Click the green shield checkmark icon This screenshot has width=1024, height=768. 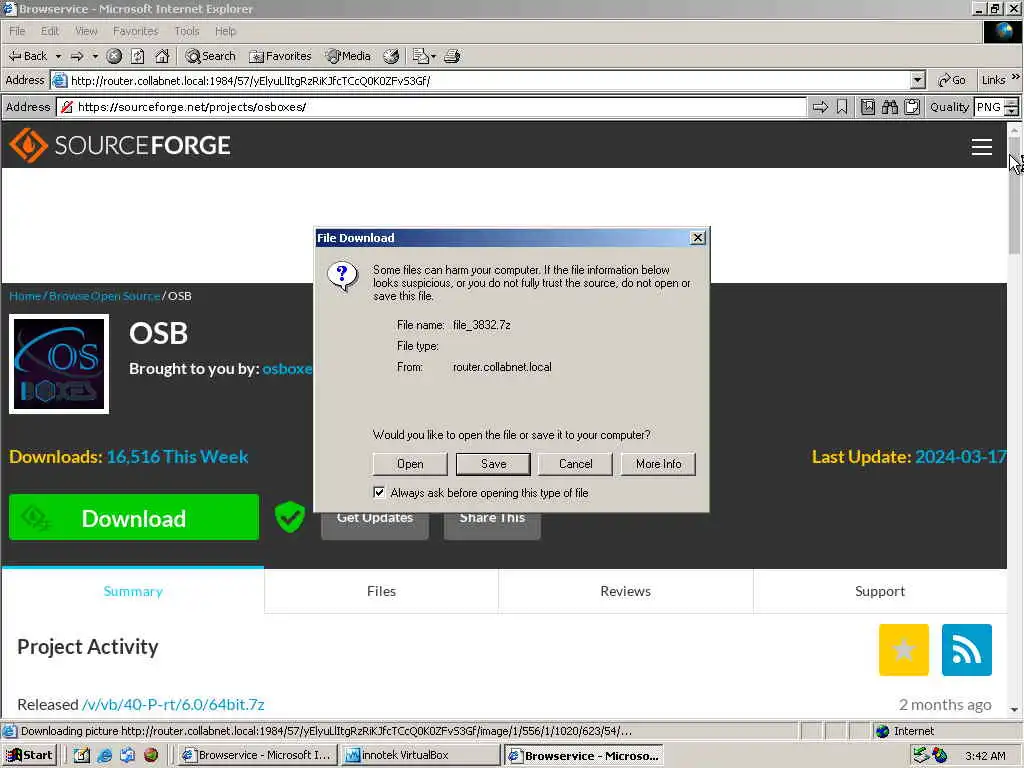[x=290, y=517]
